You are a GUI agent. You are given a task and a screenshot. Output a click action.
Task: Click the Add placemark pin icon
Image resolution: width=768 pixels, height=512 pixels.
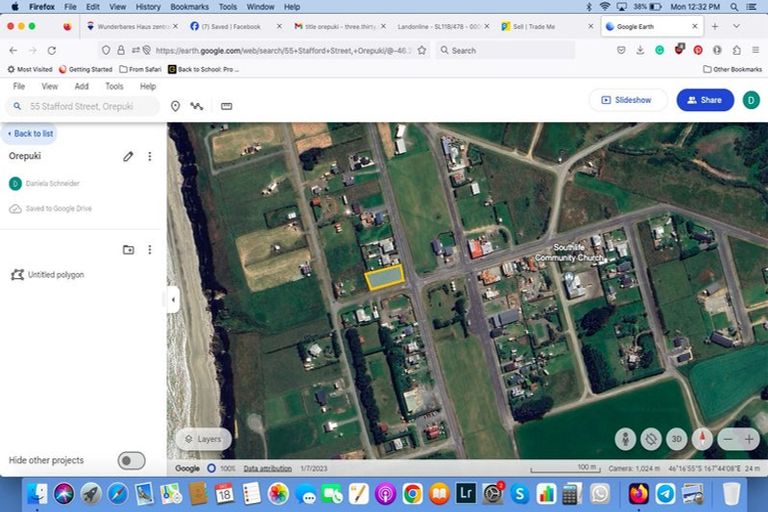pyautogui.click(x=175, y=106)
